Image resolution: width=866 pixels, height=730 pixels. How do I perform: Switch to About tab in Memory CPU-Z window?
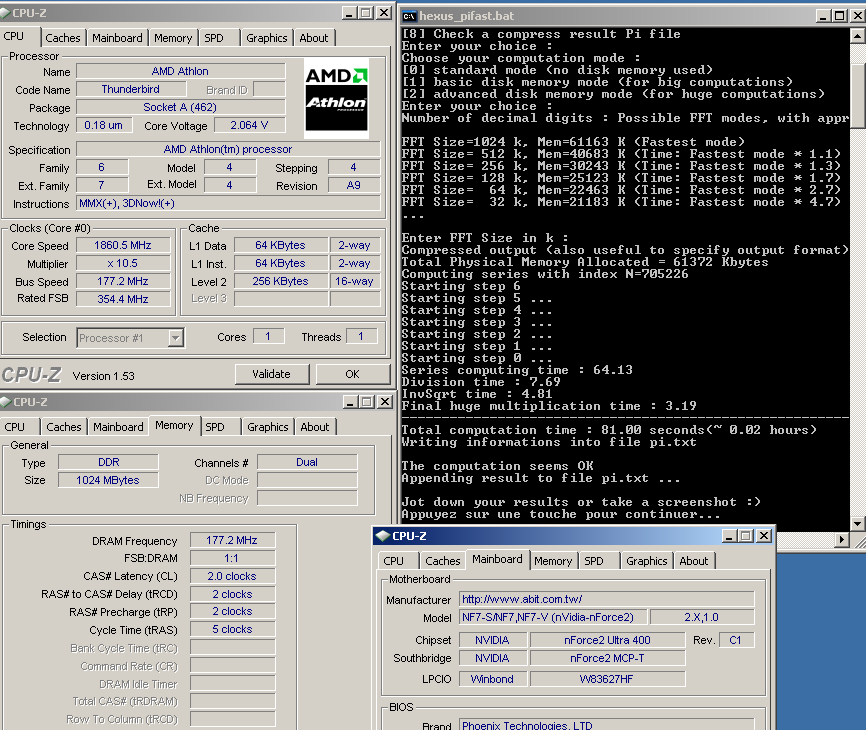tap(315, 427)
